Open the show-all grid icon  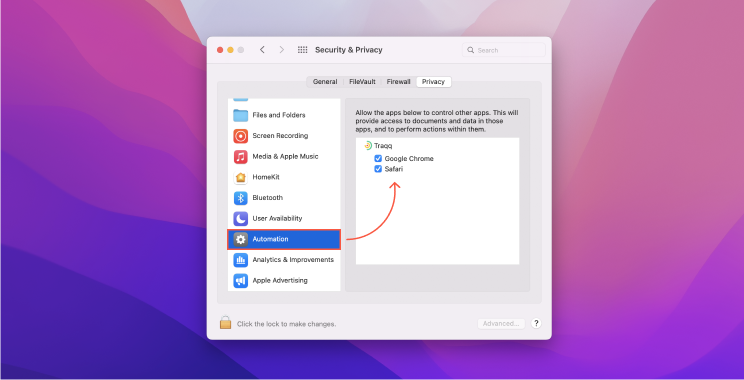coord(302,50)
